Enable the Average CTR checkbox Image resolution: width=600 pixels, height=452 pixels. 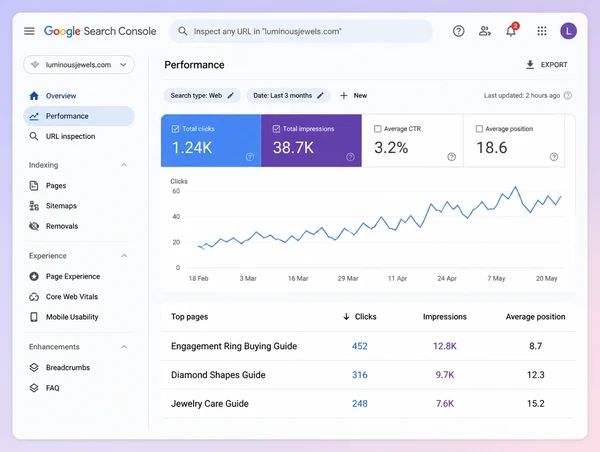pos(377,129)
